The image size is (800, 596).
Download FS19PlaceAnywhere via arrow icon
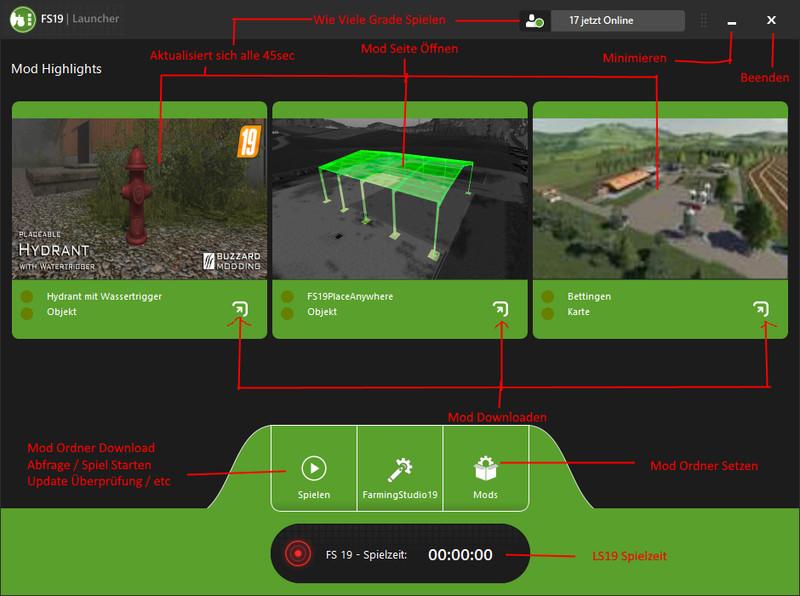(500, 309)
